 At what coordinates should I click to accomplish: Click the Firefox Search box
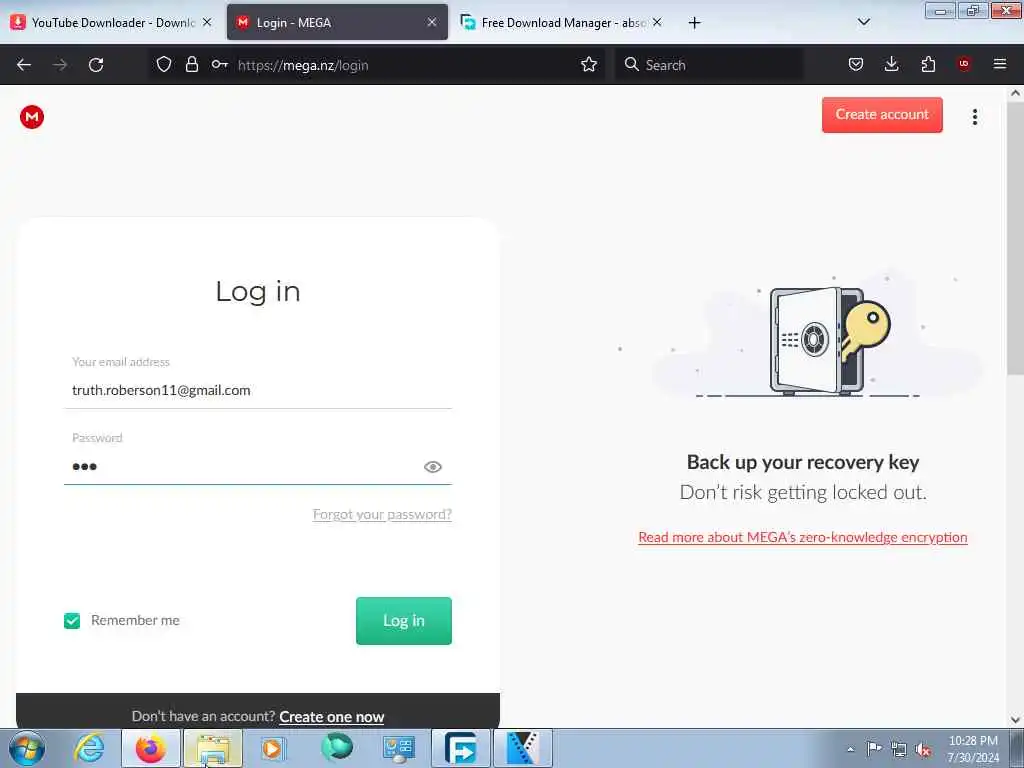tap(709, 65)
